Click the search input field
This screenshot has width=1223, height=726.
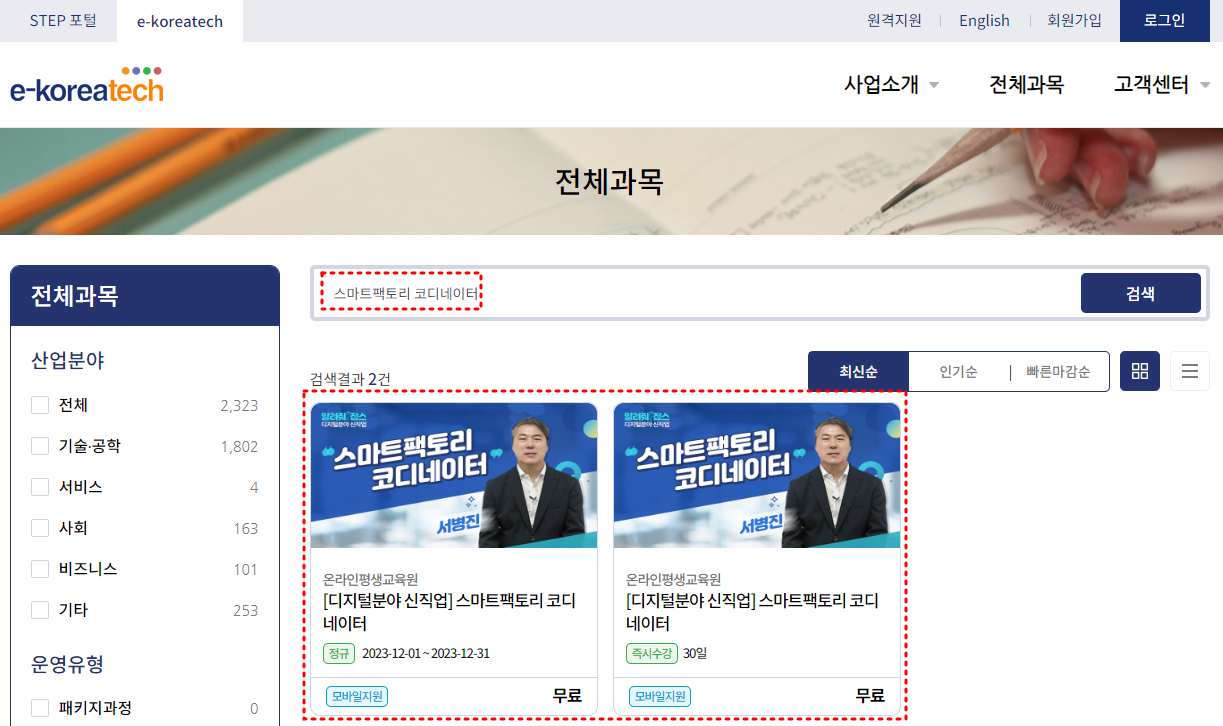click(x=695, y=293)
